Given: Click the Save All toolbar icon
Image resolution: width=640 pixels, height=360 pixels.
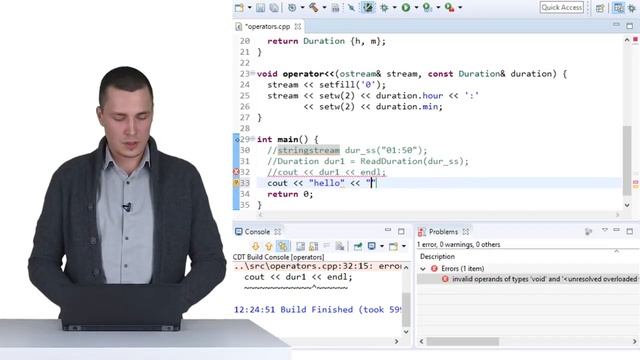Looking at the screenshot, I should [x=274, y=7].
